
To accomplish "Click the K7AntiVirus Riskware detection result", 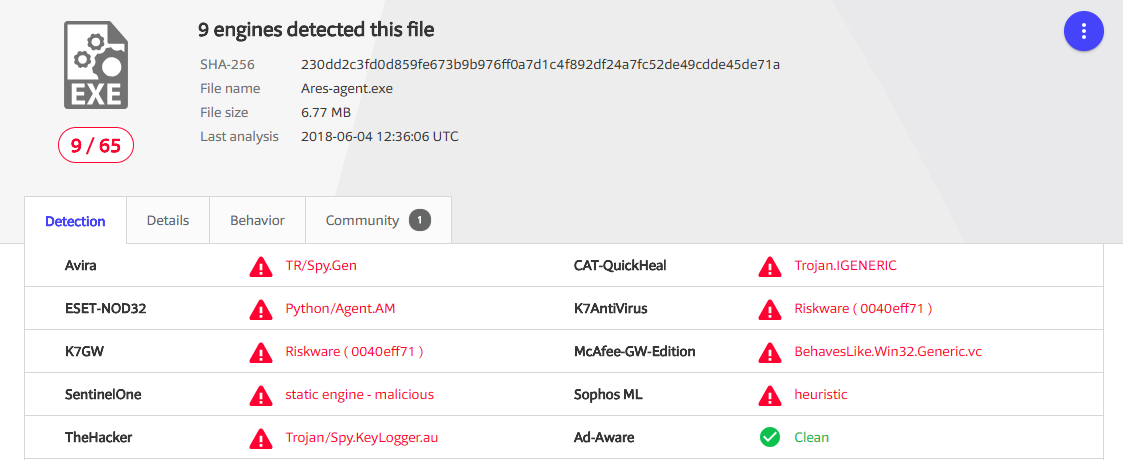I will (863, 309).
